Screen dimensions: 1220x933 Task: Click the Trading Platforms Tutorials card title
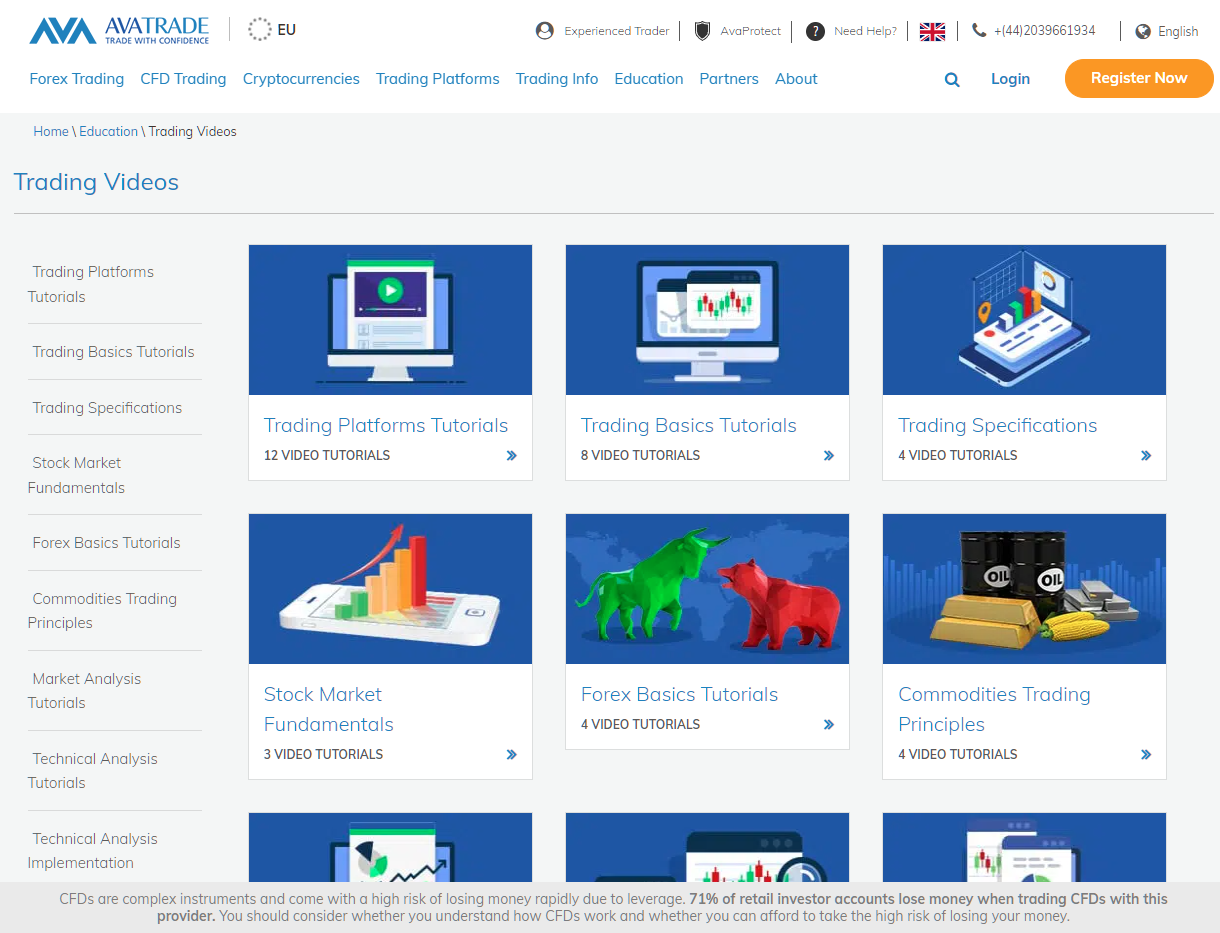pos(386,425)
